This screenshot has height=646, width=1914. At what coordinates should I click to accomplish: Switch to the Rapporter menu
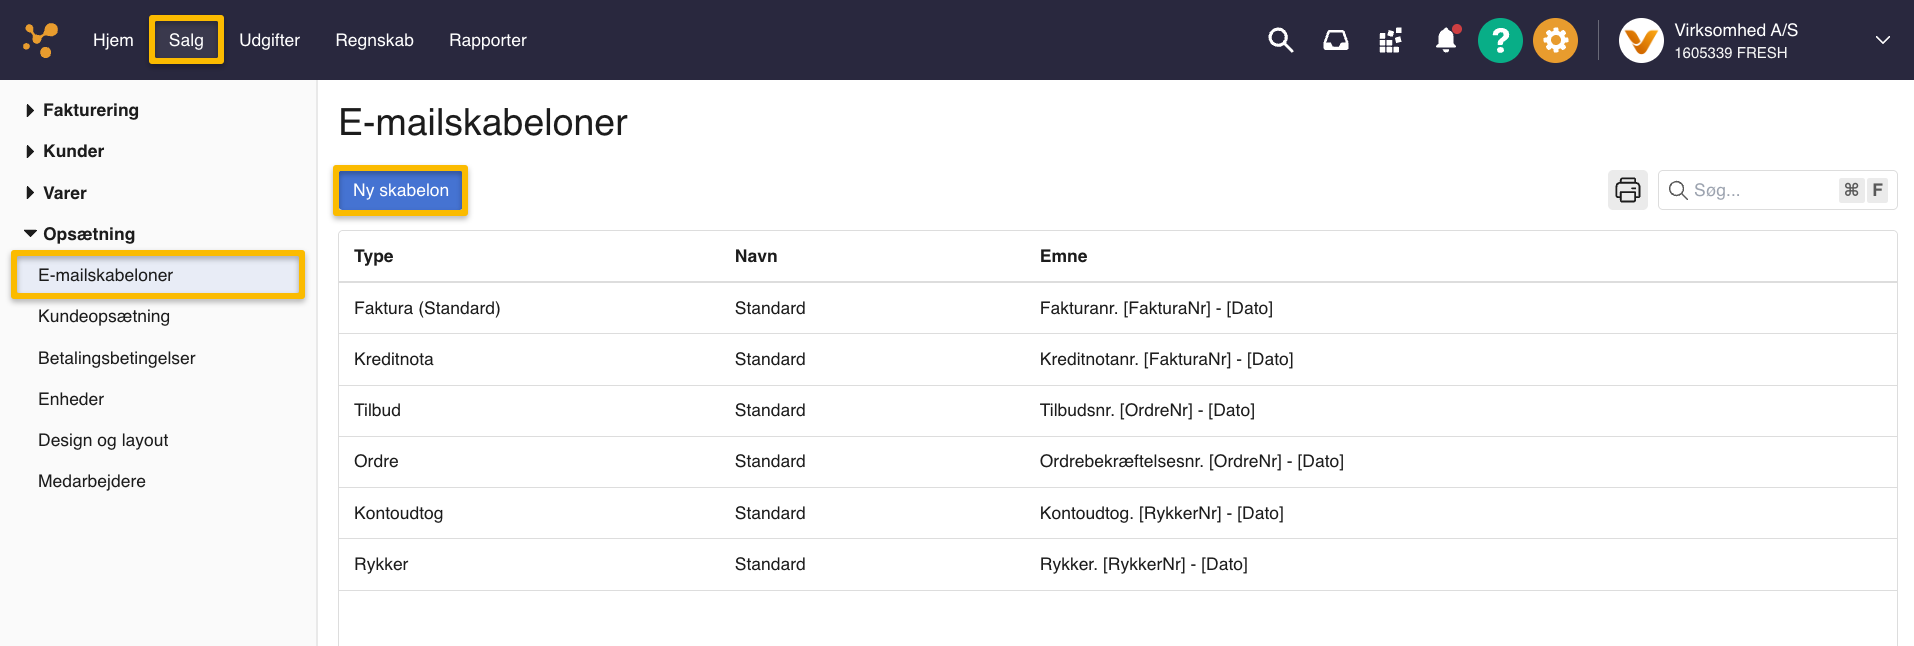(487, 40)
